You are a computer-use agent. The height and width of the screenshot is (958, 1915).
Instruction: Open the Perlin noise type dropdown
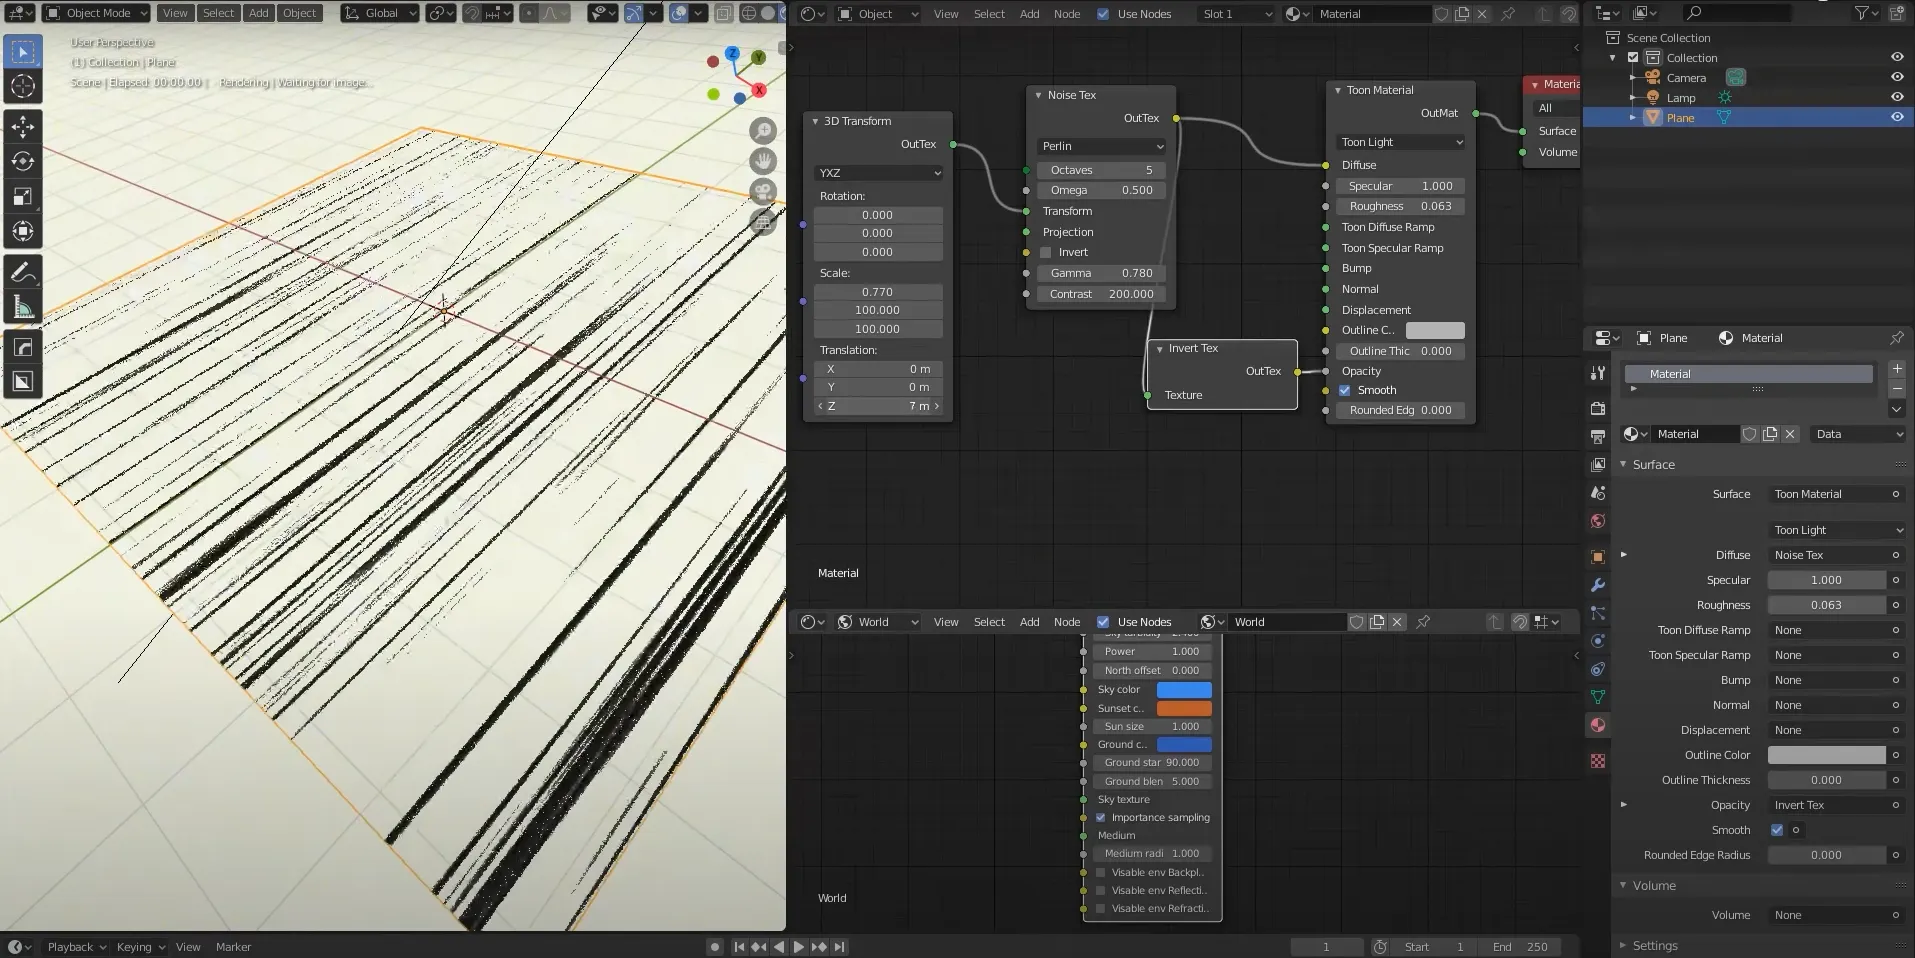[x=1101, y=146]
